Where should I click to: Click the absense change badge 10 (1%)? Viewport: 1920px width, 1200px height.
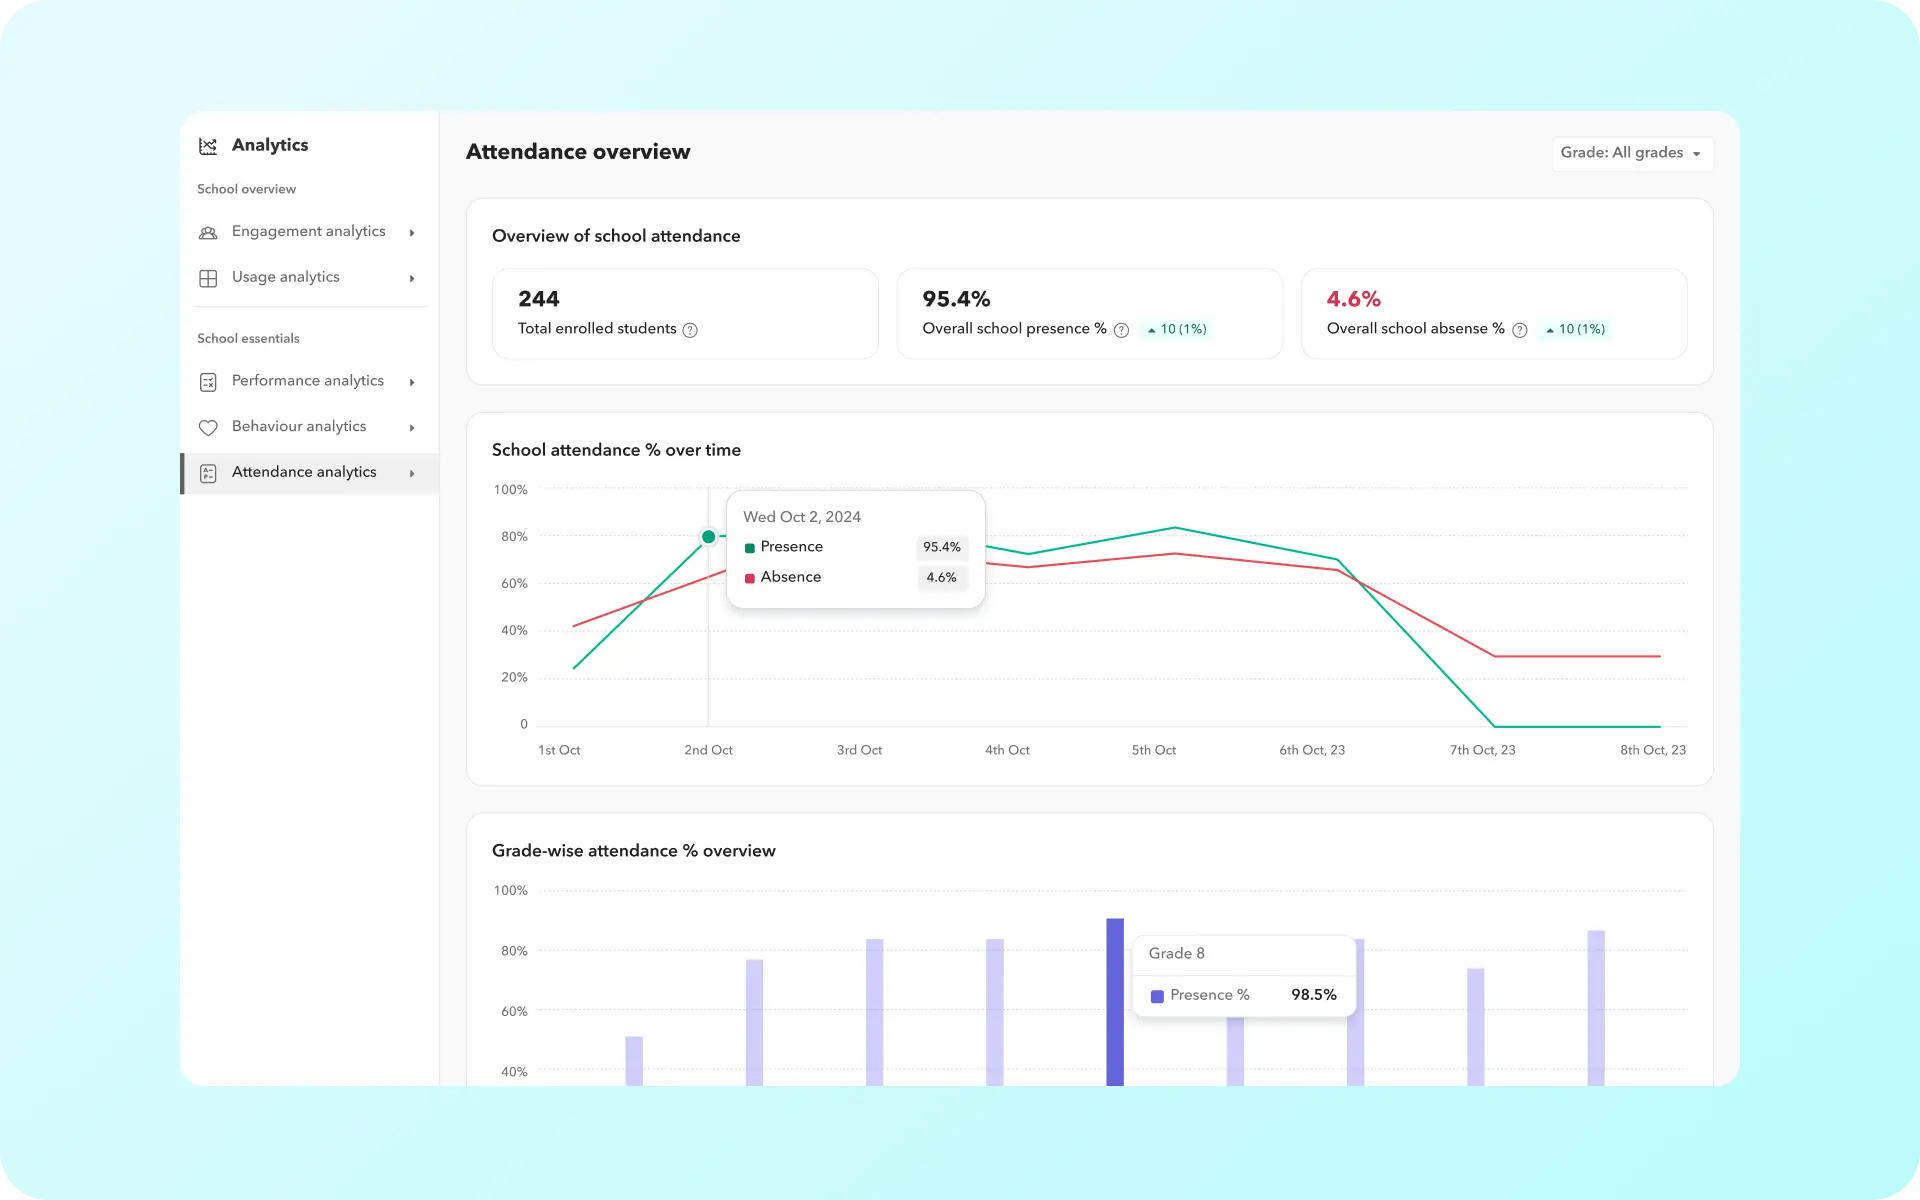(1575, 329)
